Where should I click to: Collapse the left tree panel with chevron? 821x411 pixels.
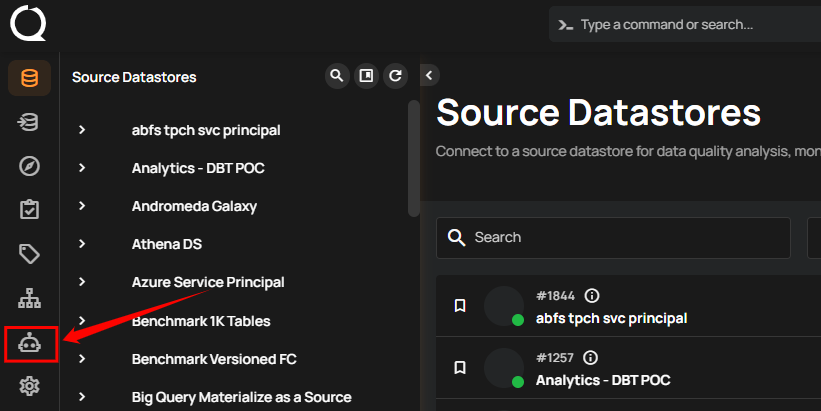tap(429, 75)
